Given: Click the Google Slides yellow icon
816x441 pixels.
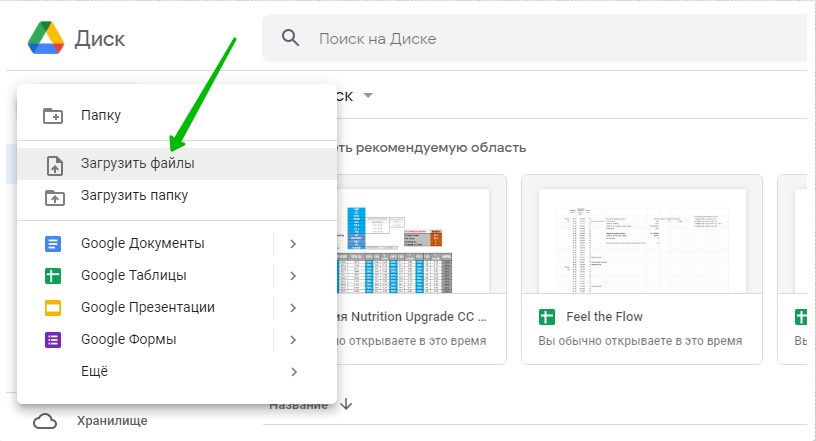Looking at the screenshot, I should pos(53,308).
